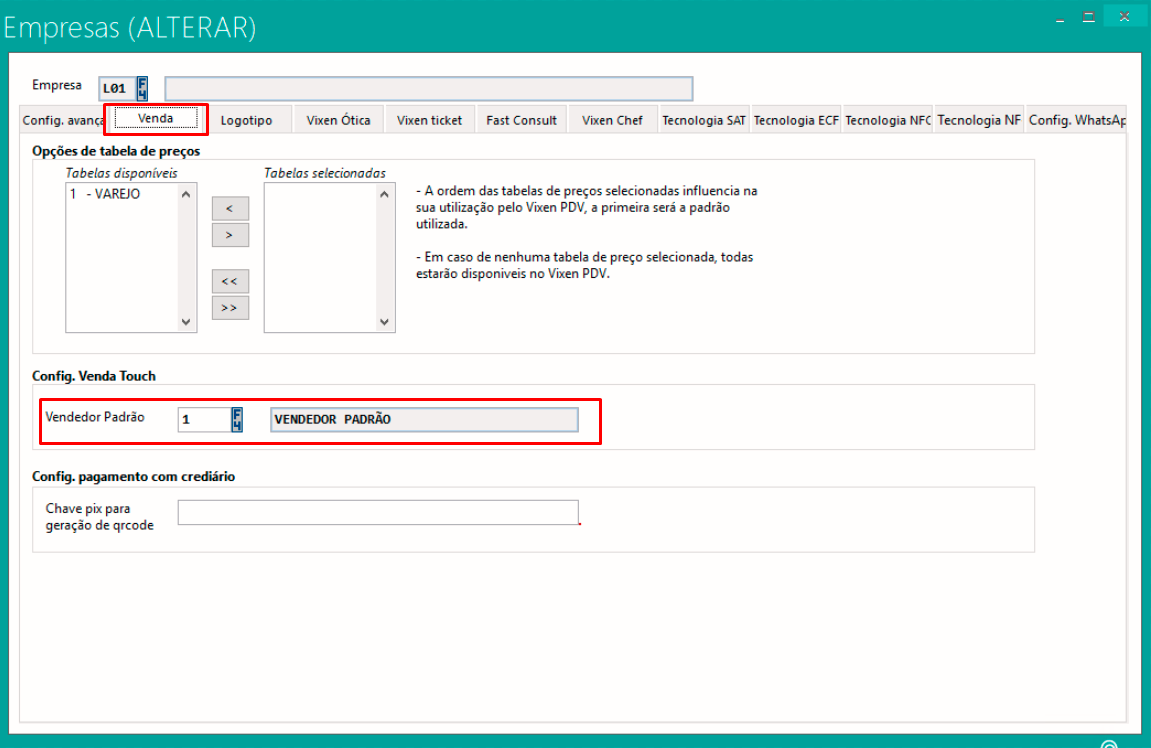Select the Tecnologia SAT tab
This screenshot has width=1151, height=748.
click(x=704, y=120)
